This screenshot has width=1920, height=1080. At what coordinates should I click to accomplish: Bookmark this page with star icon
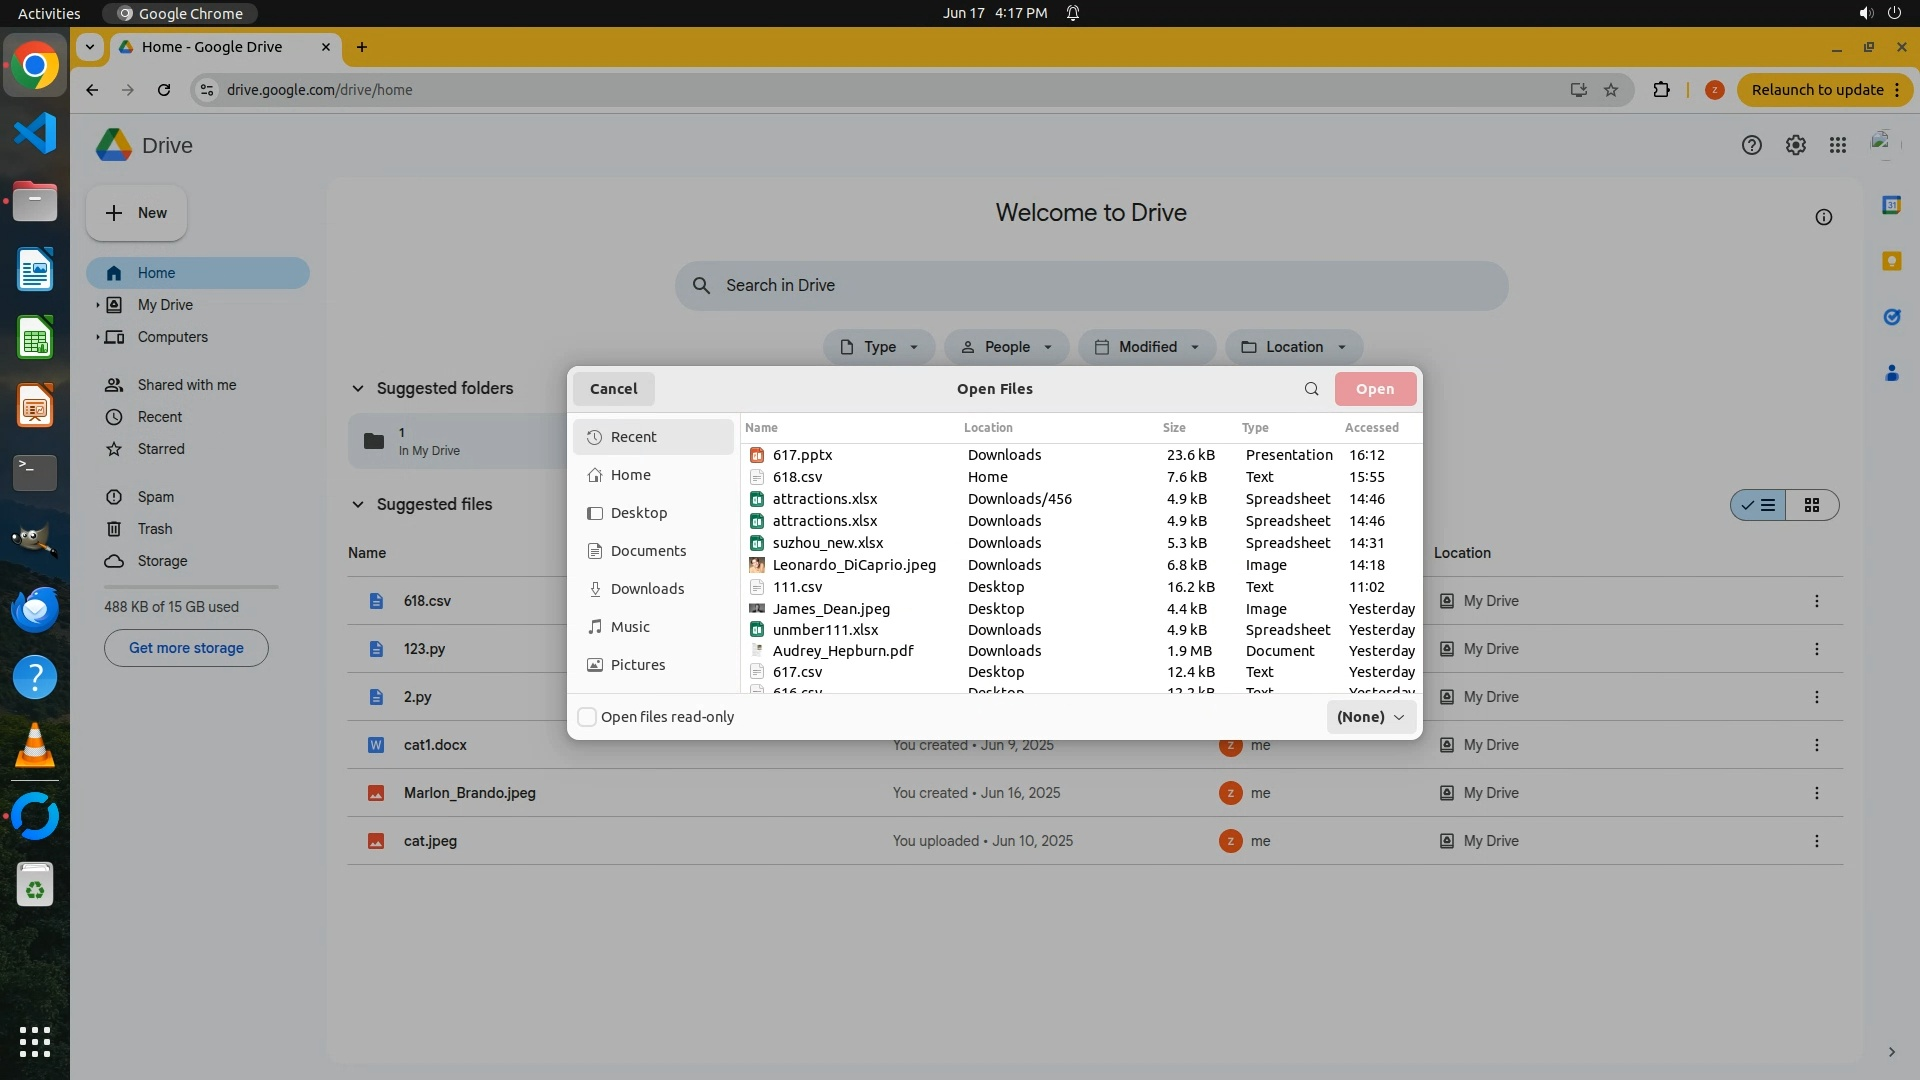pos(1611,90)
